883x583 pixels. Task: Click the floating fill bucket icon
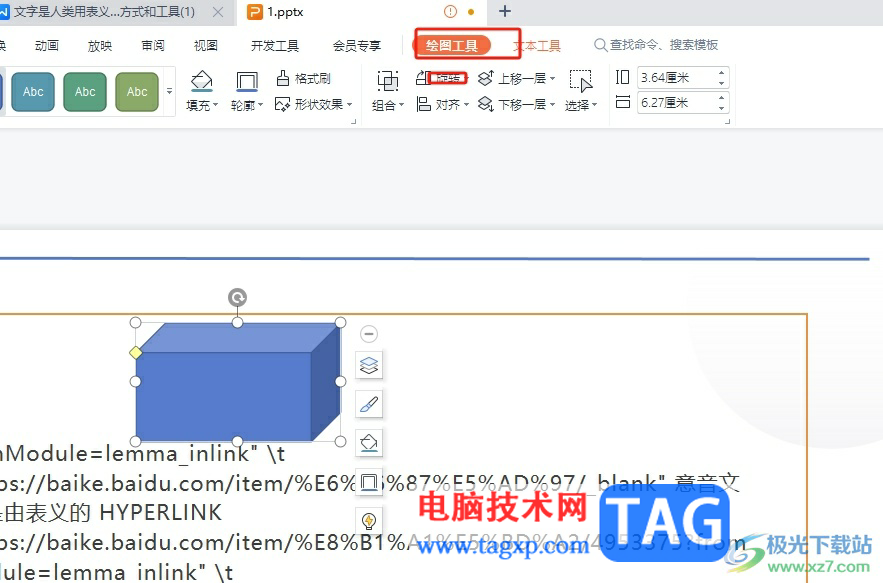(x=369, y=443)
